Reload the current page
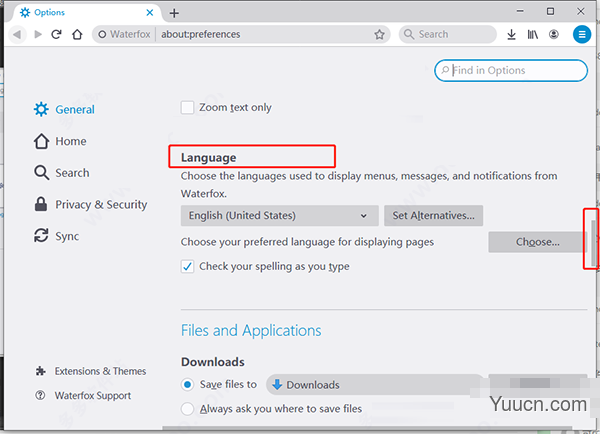The width and height of the screenshot is (600, 434). [57, 34]
